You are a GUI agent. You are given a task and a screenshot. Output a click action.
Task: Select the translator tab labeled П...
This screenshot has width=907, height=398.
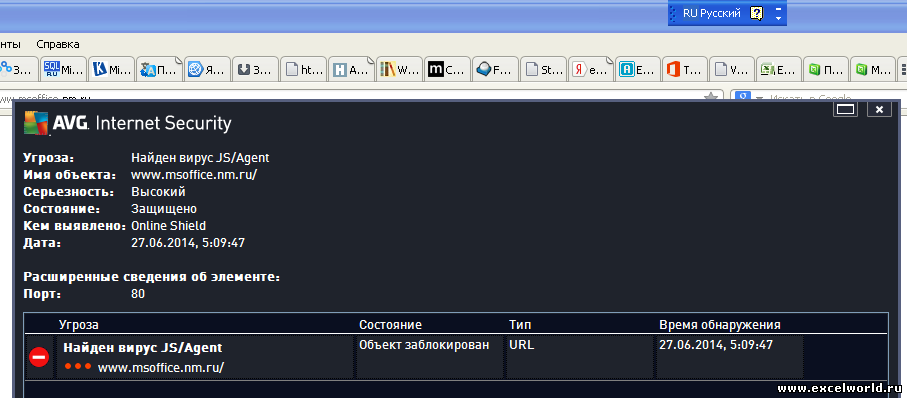[160, 69]
